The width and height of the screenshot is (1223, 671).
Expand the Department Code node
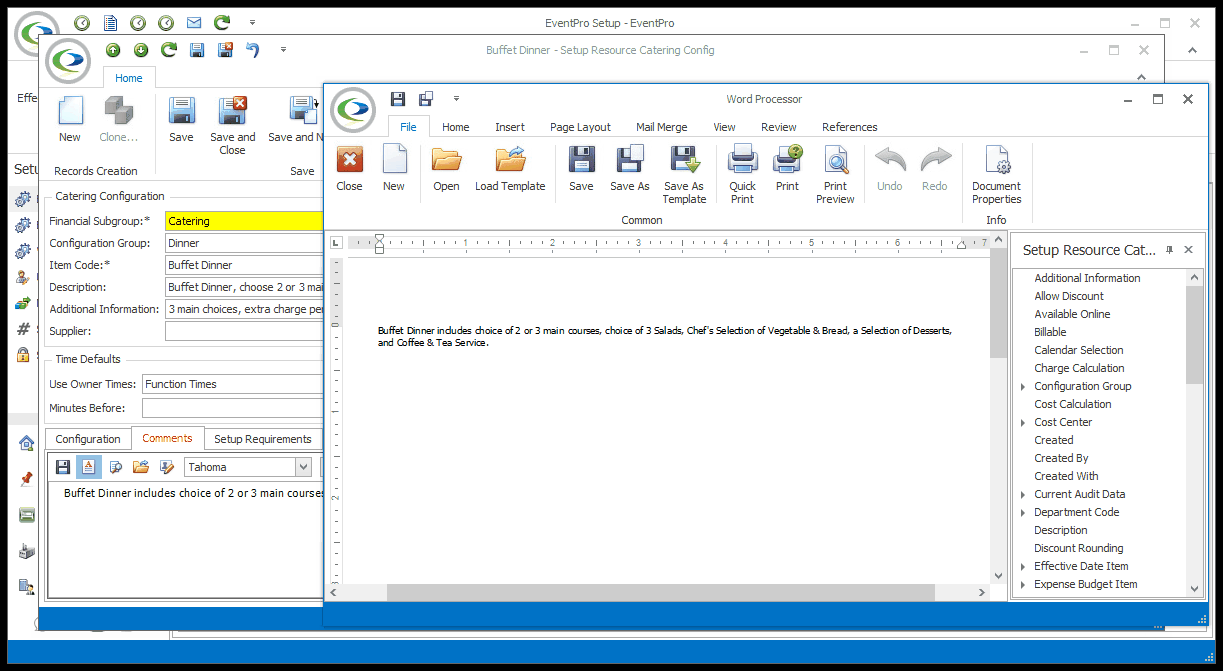point(1023,513)
